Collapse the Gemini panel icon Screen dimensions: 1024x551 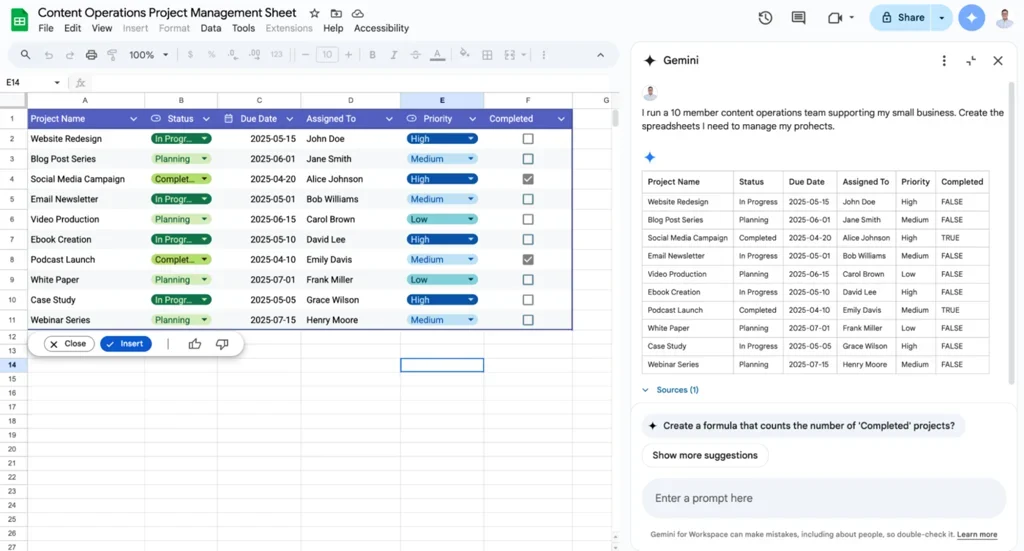[971, 61]
